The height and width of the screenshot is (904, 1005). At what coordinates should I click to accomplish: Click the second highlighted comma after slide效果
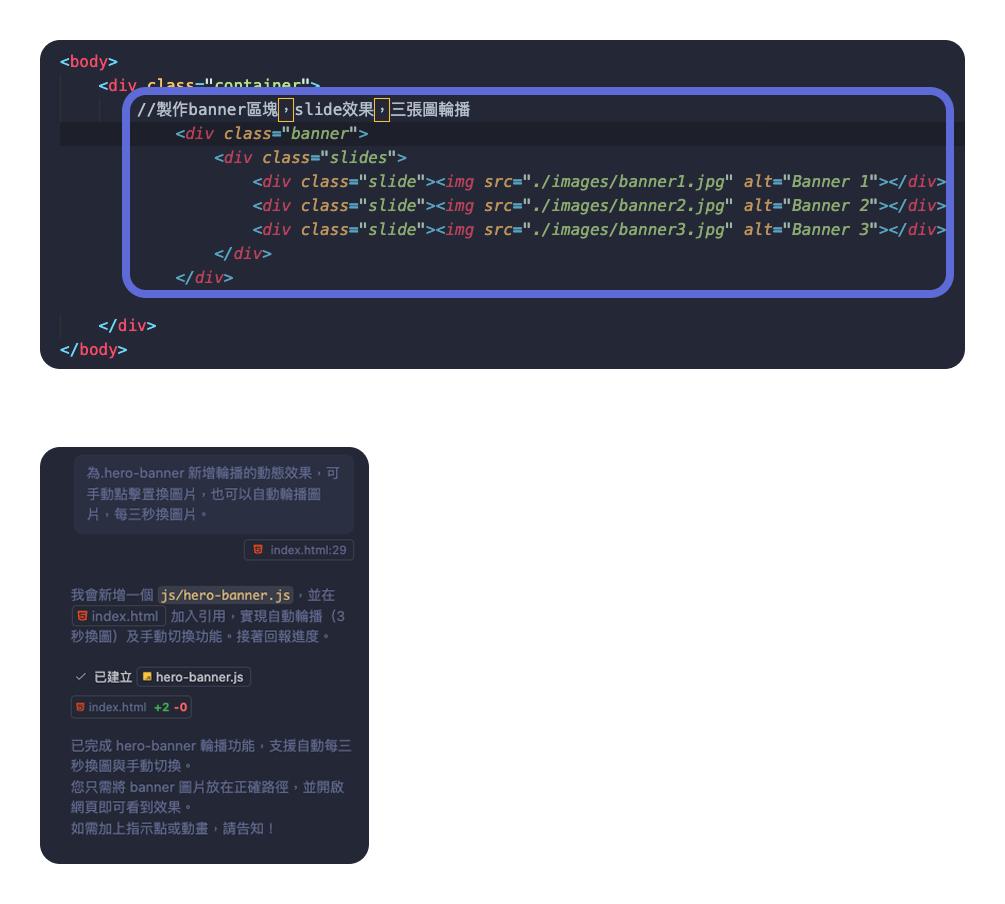point(382,109)
